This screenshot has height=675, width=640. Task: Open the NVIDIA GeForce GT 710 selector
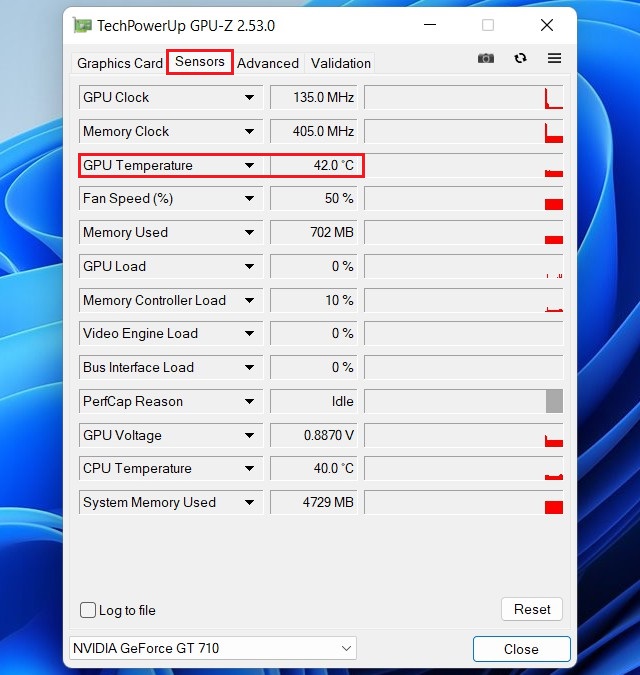coord(213,648)
